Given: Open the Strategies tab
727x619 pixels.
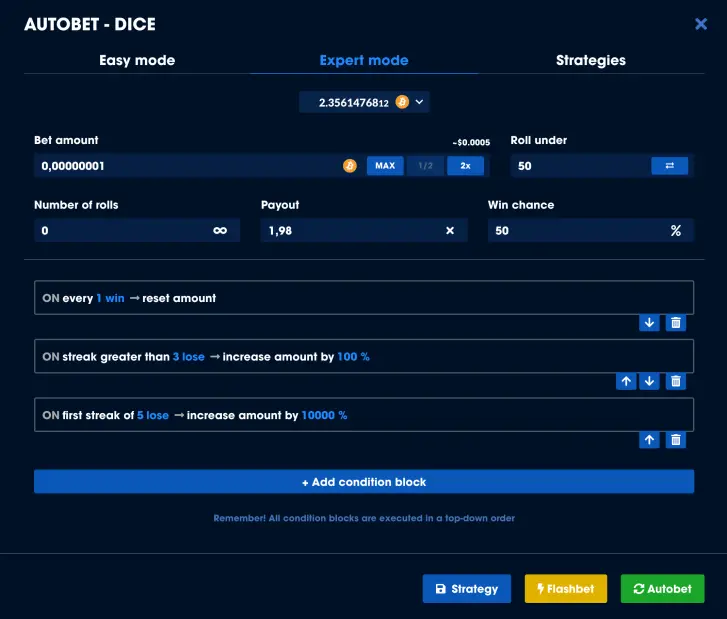Looking at the screenshot, I should coord(591,60).
